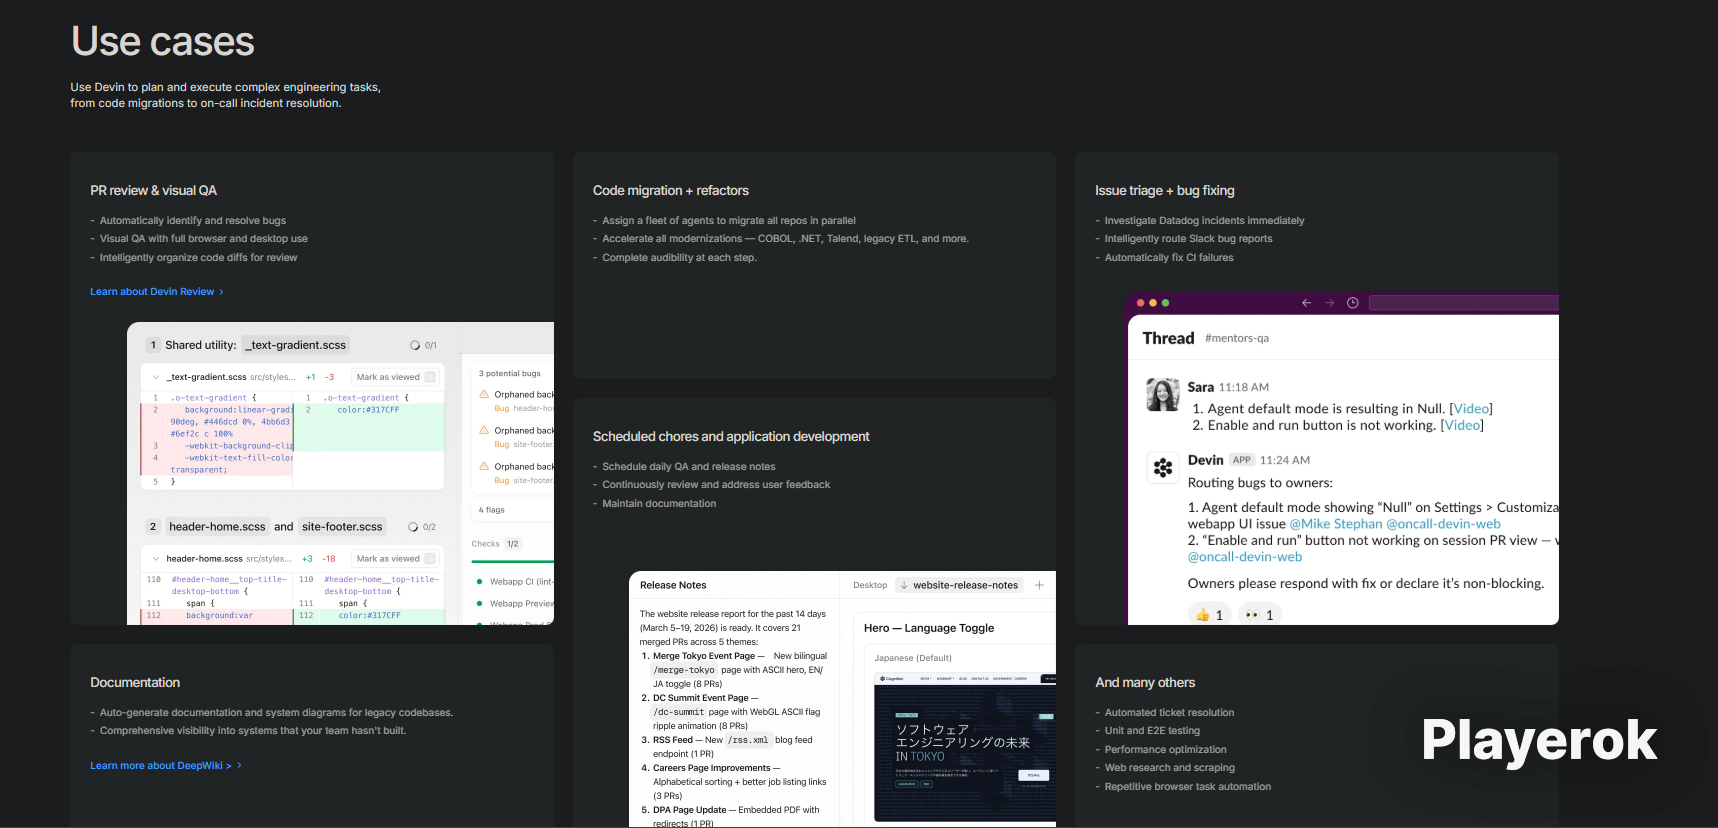Click the Slack search bar

click(1463, 303)
